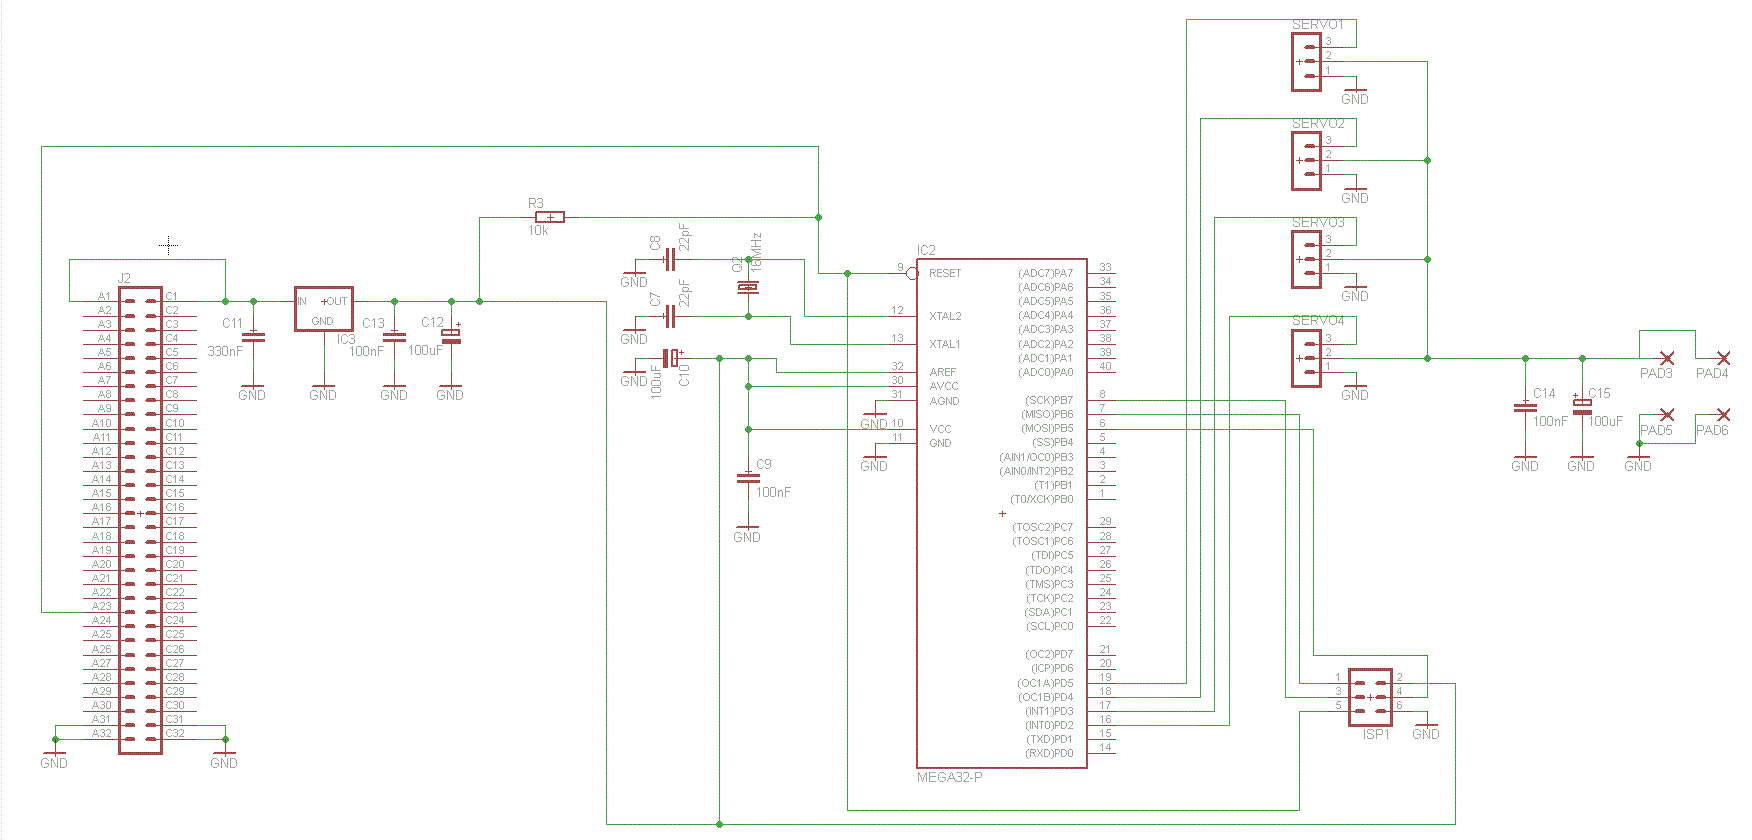
Task: Click the XTAL2 pin label
Action: [945, 316]
